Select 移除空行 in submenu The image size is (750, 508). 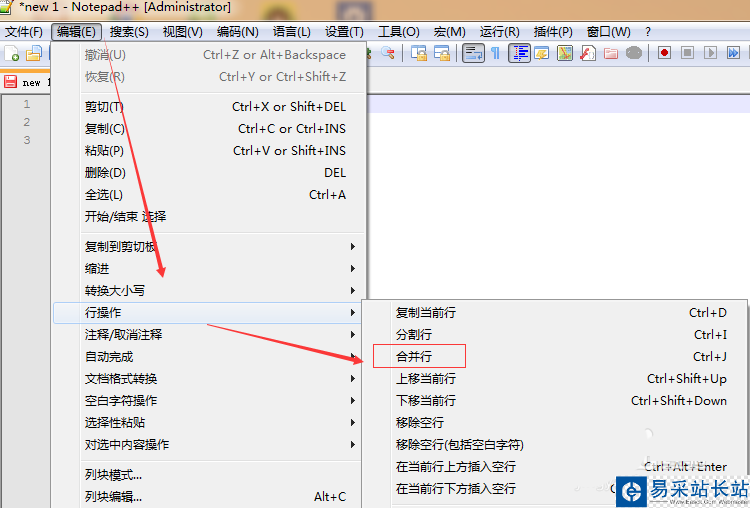point(555,422)
